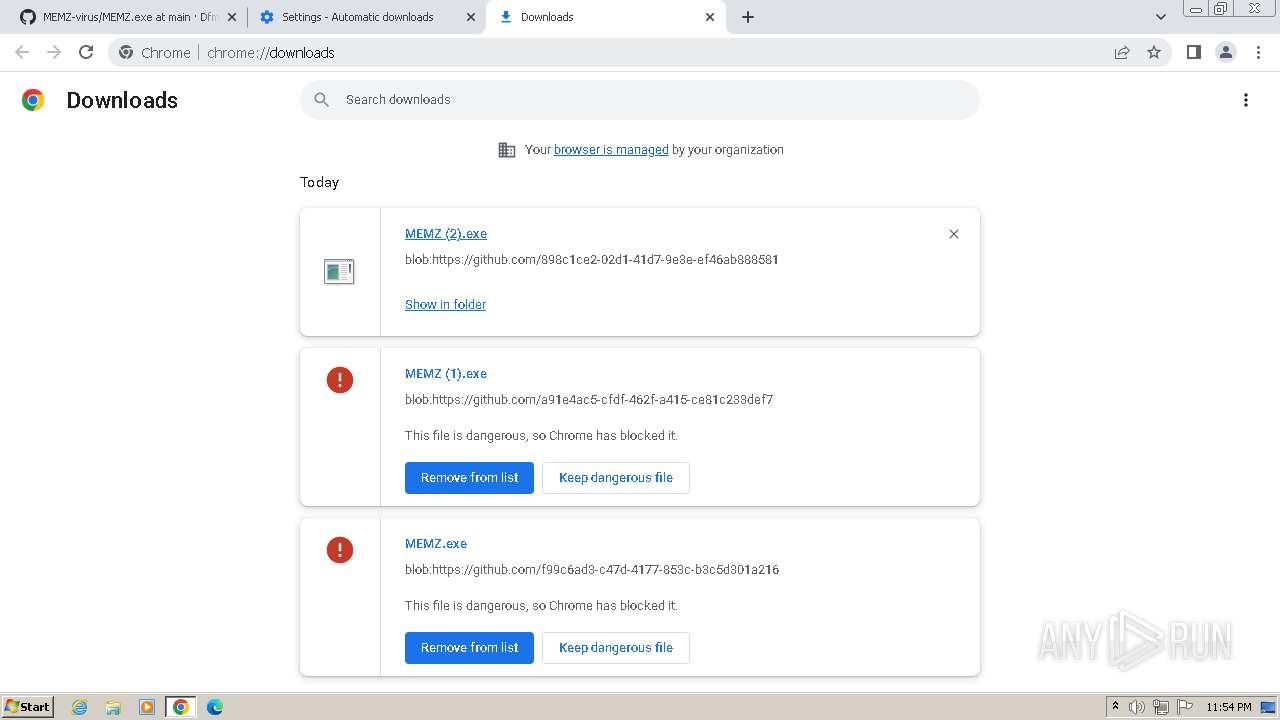Open the tab search dropdown arrow
This screenshot has width=1280, height=720.
[x=1161, y=17]
